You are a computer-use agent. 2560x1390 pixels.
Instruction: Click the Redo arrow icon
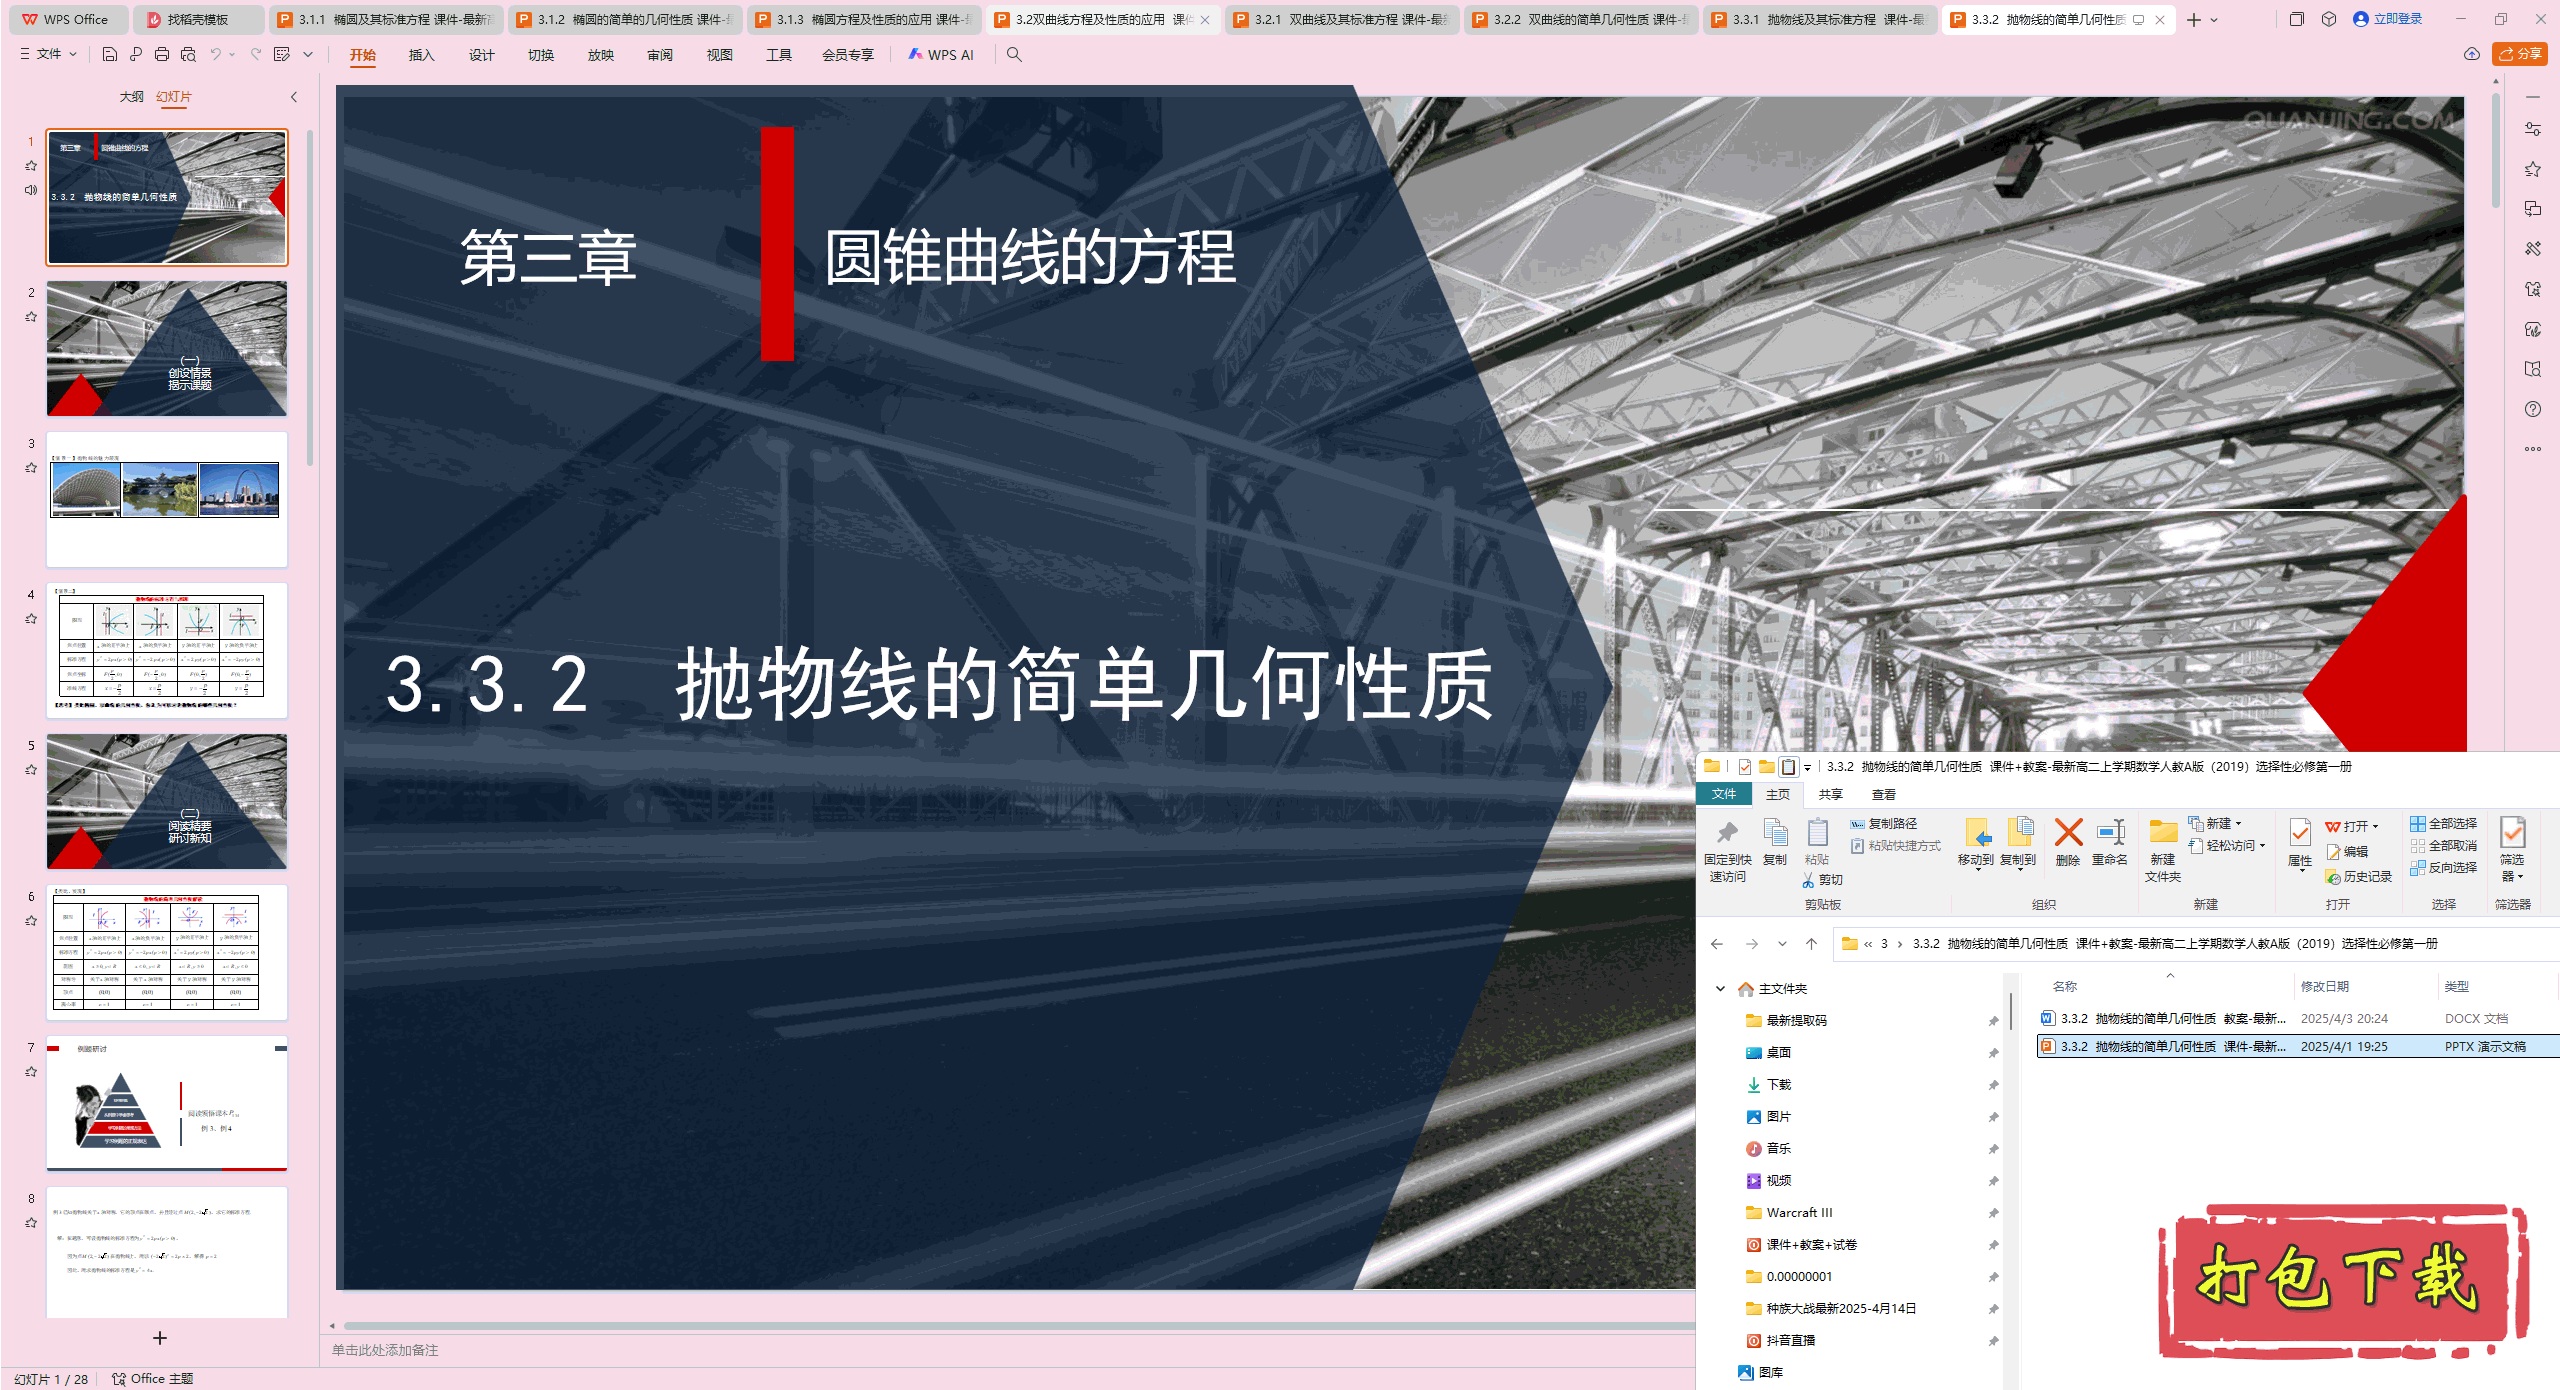click(256, 54)
